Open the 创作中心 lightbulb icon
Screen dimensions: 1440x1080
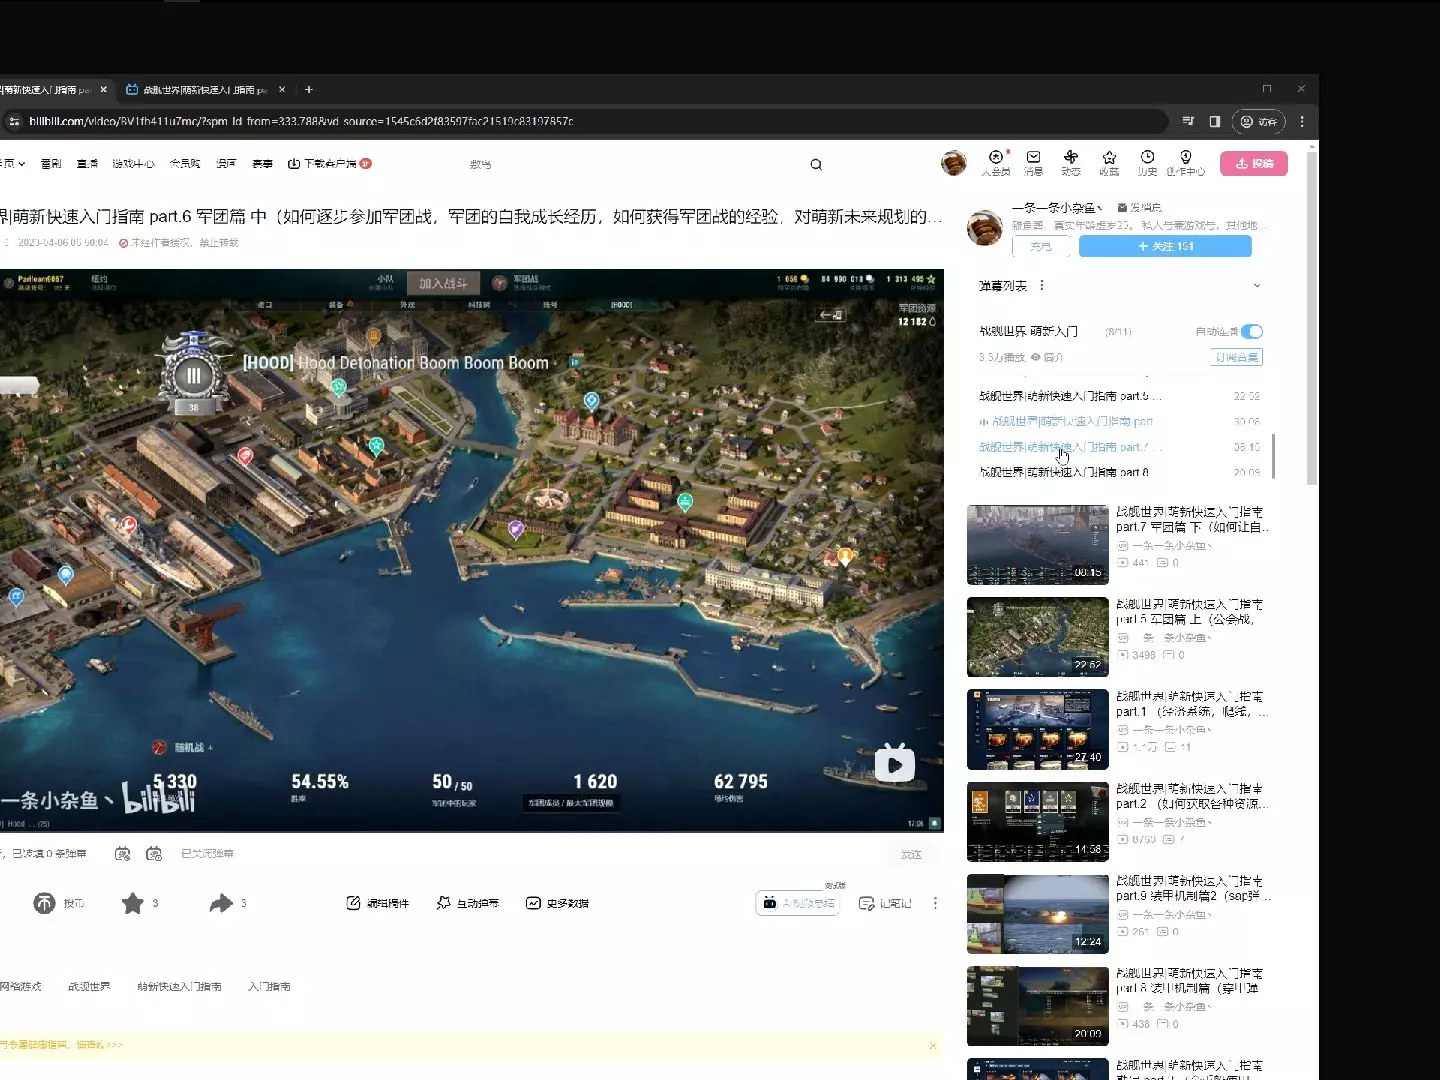pyautogui.click(x=1186, y=163)
